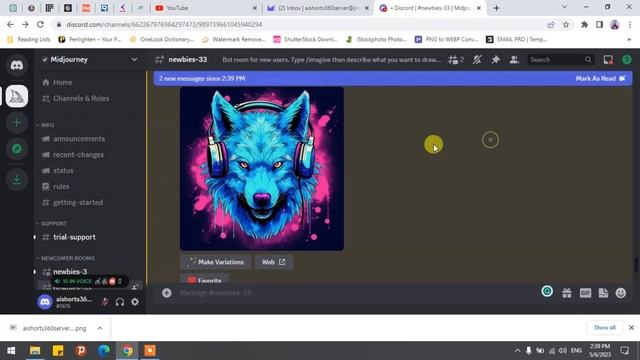Open ShutterStock Downl... bookmark
The height and width of the screenshot is (360, 640).
coord(305,40)
